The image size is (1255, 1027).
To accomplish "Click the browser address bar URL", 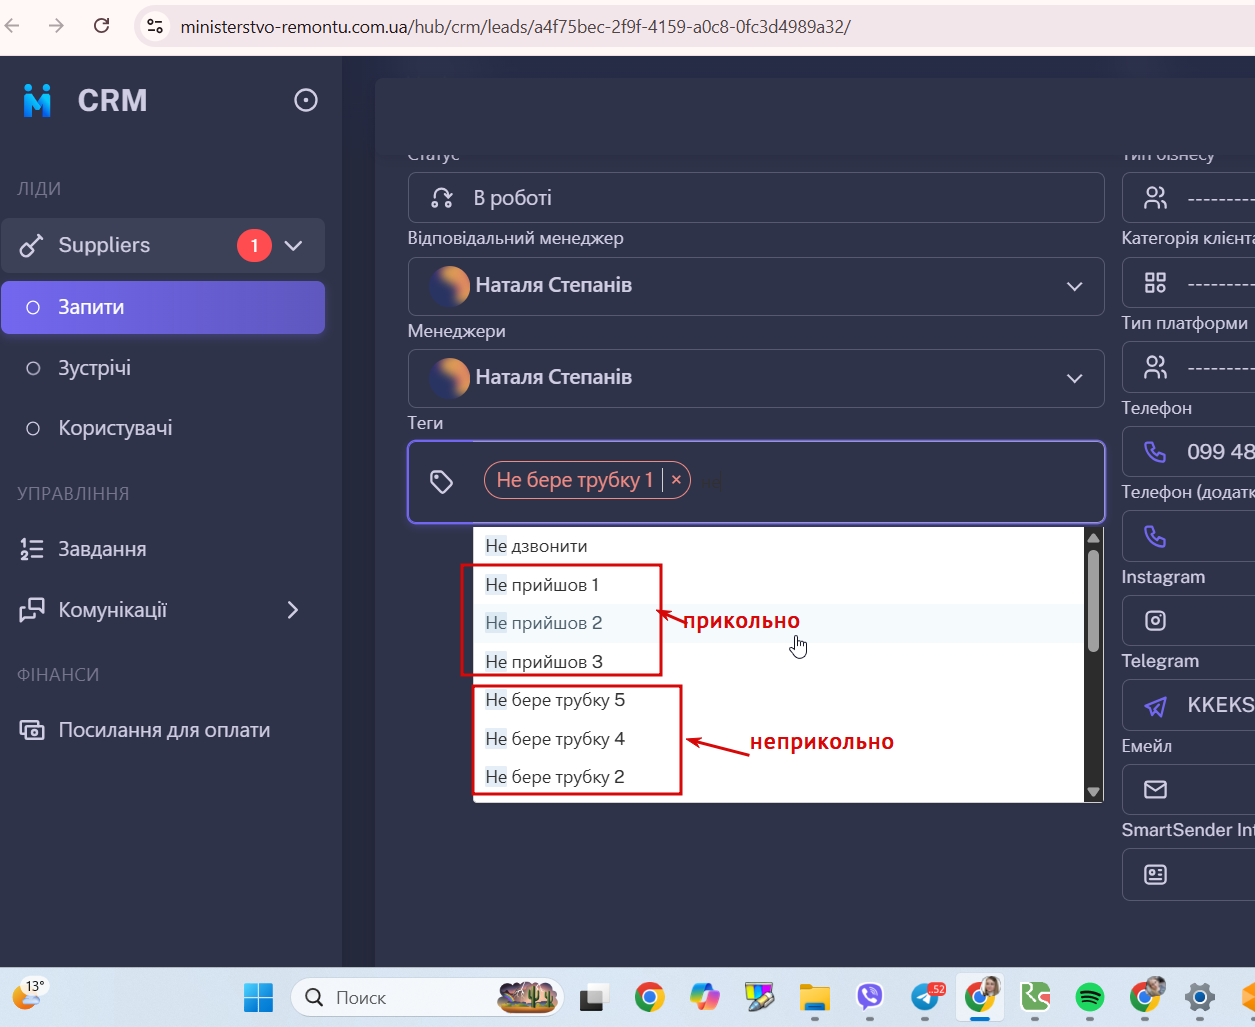I will [515, 27].
